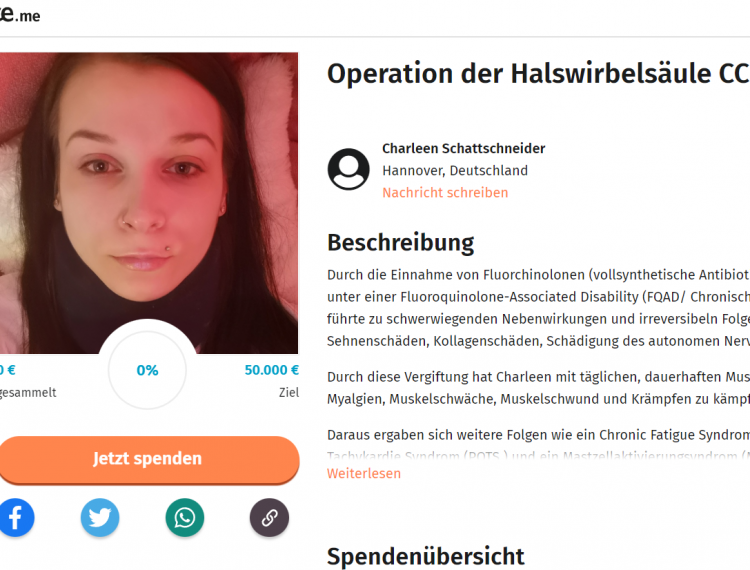This screenshot has width=750, height=570.
Task: Open the campaign photo thumbnail
Action: (x=148, y=203)
